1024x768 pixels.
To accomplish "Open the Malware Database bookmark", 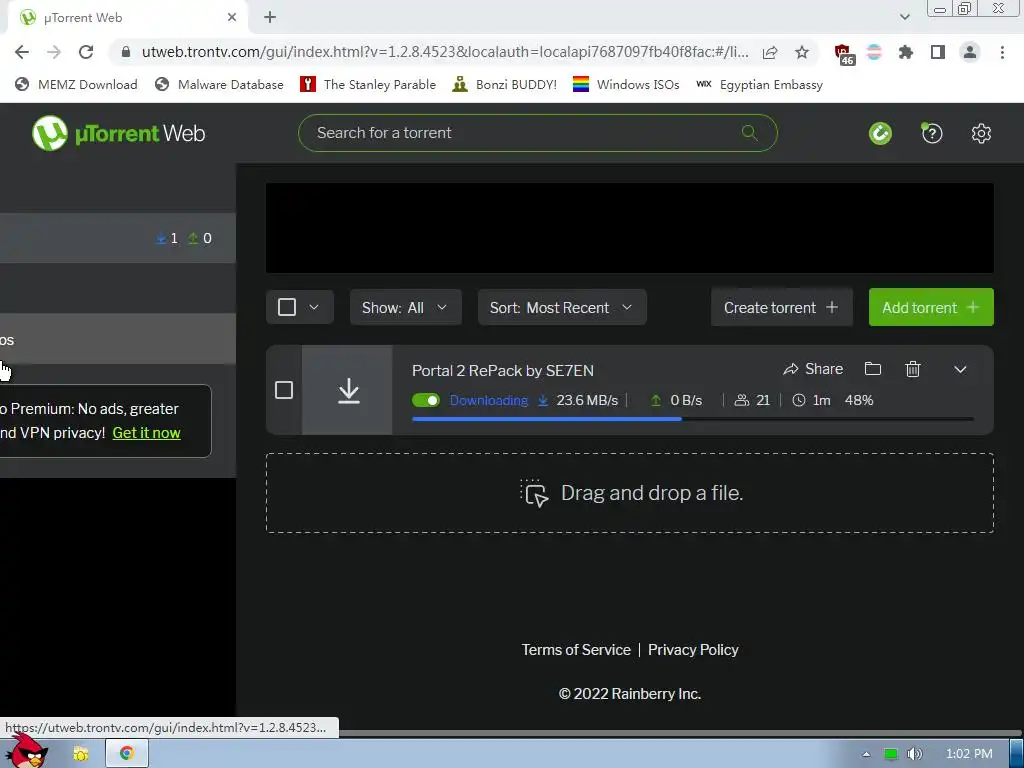I will point(219,84).
